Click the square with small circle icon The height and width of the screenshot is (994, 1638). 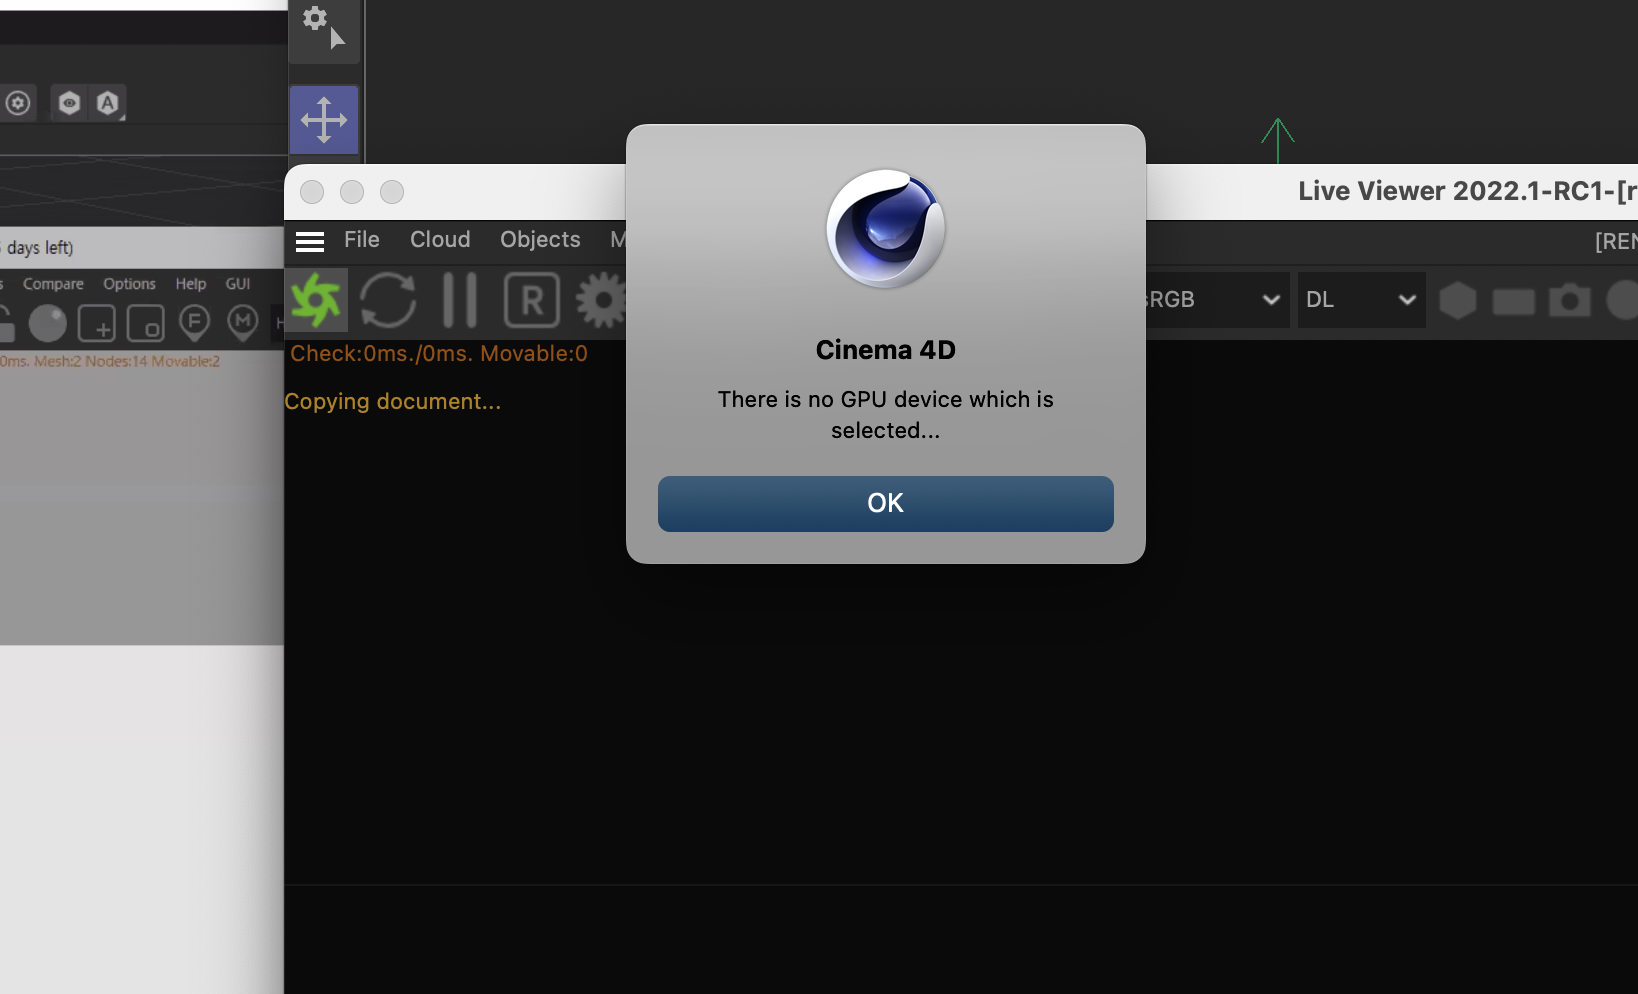coord(146,323)
